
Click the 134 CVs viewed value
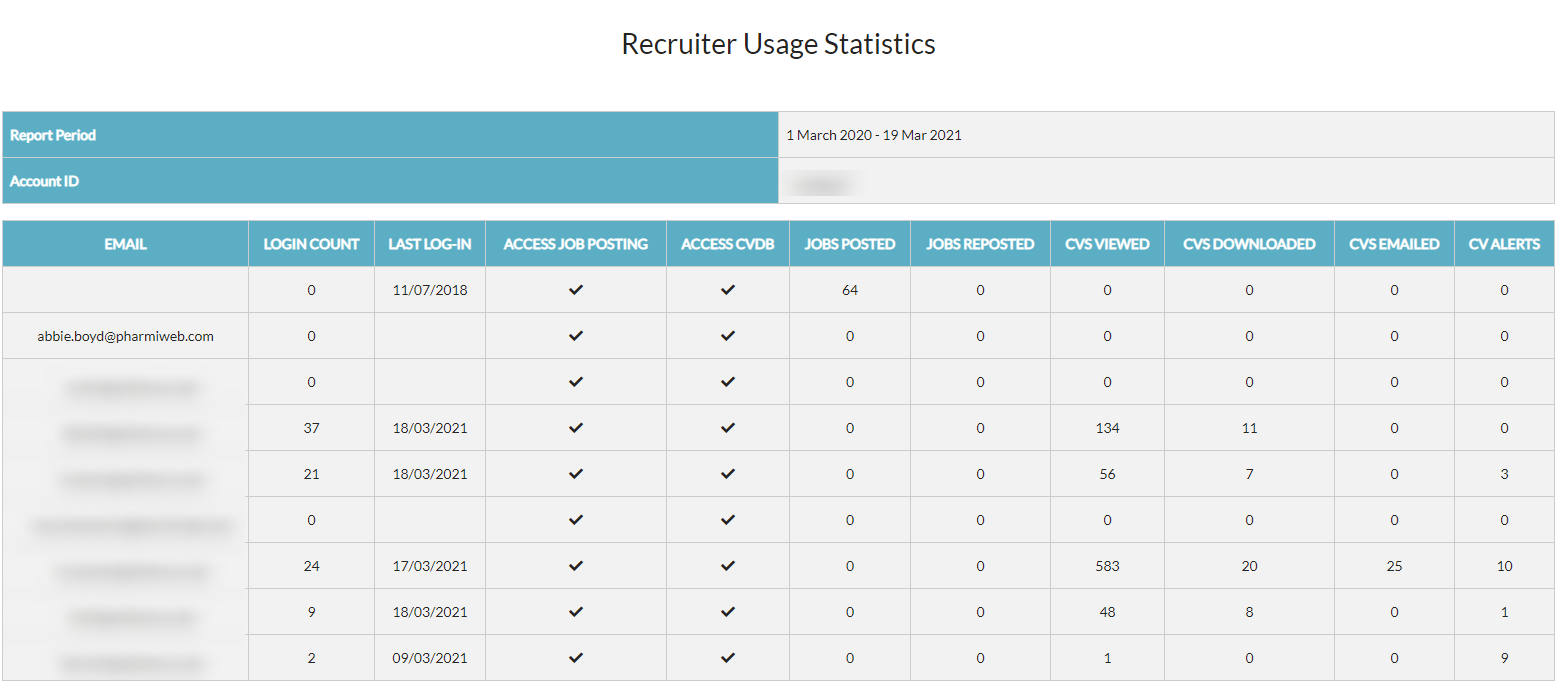(x=1107, y=428)
